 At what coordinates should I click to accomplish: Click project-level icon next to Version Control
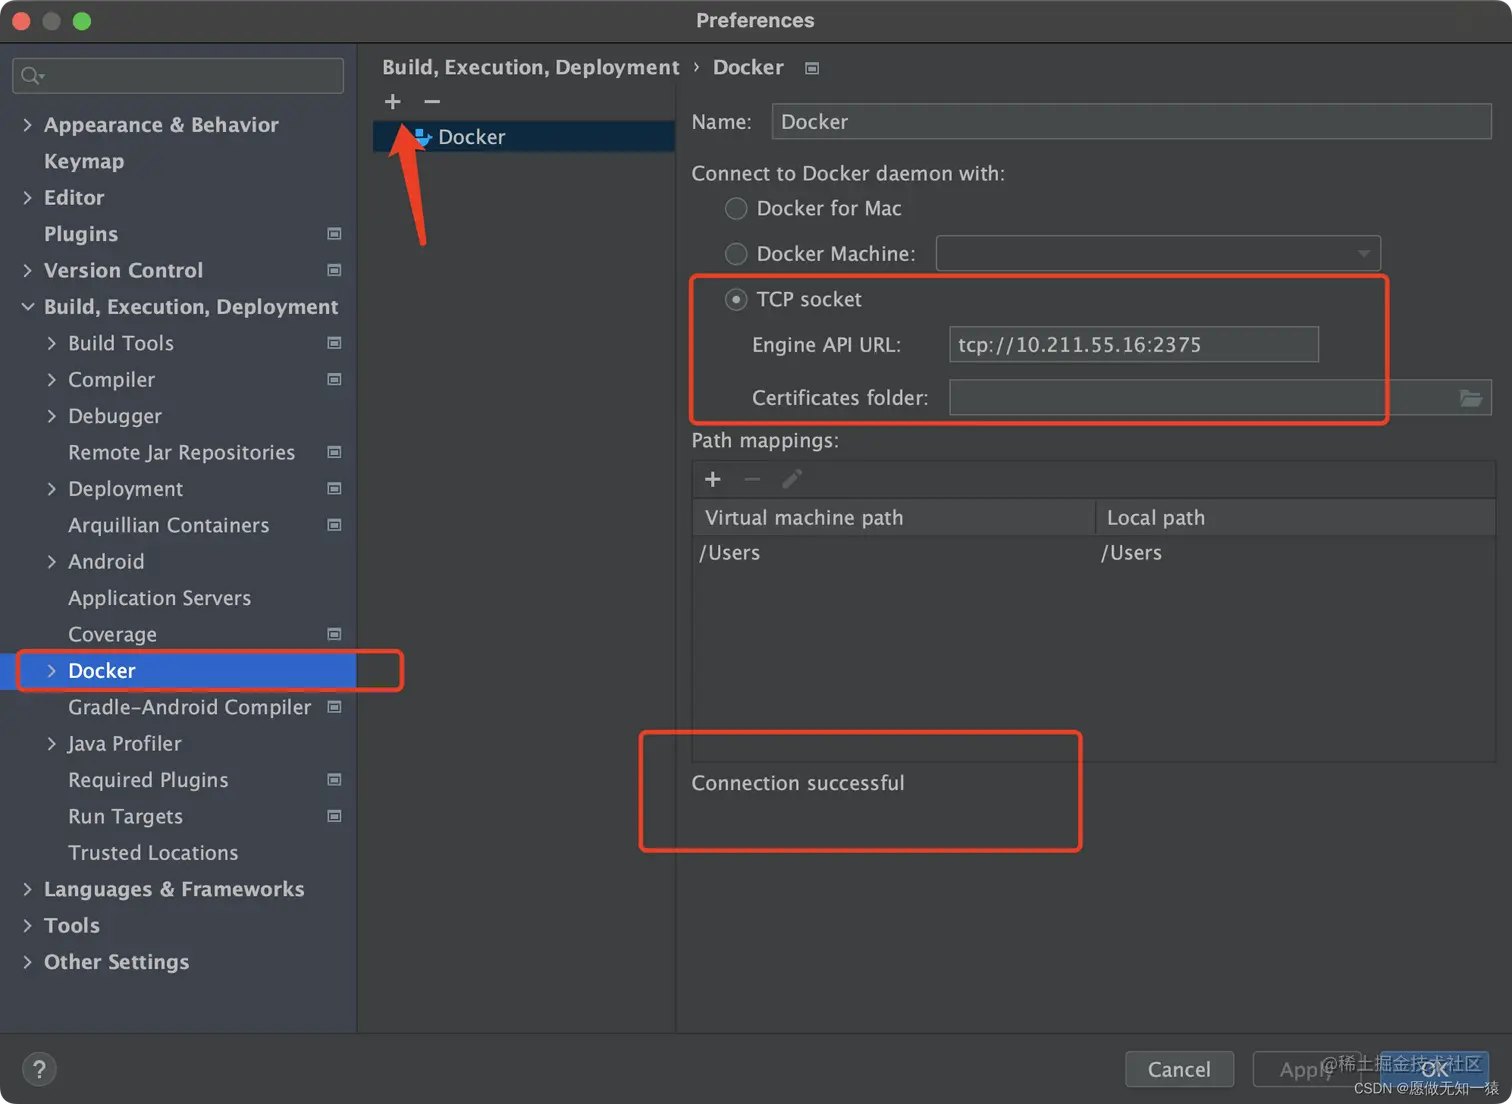[334, 270]
